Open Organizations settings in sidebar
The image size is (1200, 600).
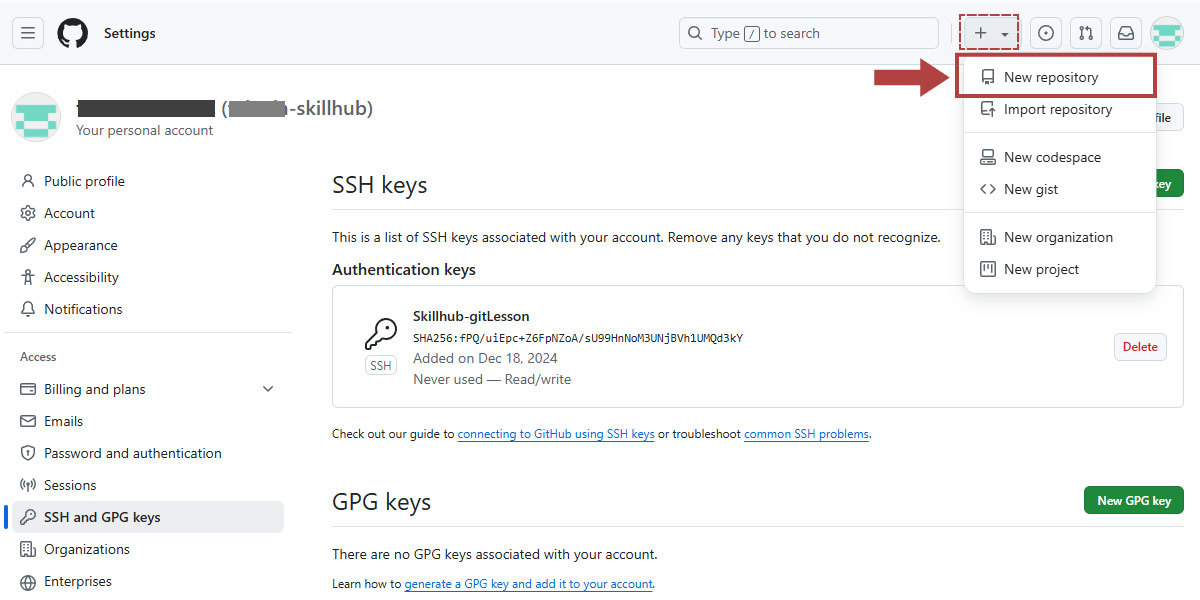click(x=148, y=549)
